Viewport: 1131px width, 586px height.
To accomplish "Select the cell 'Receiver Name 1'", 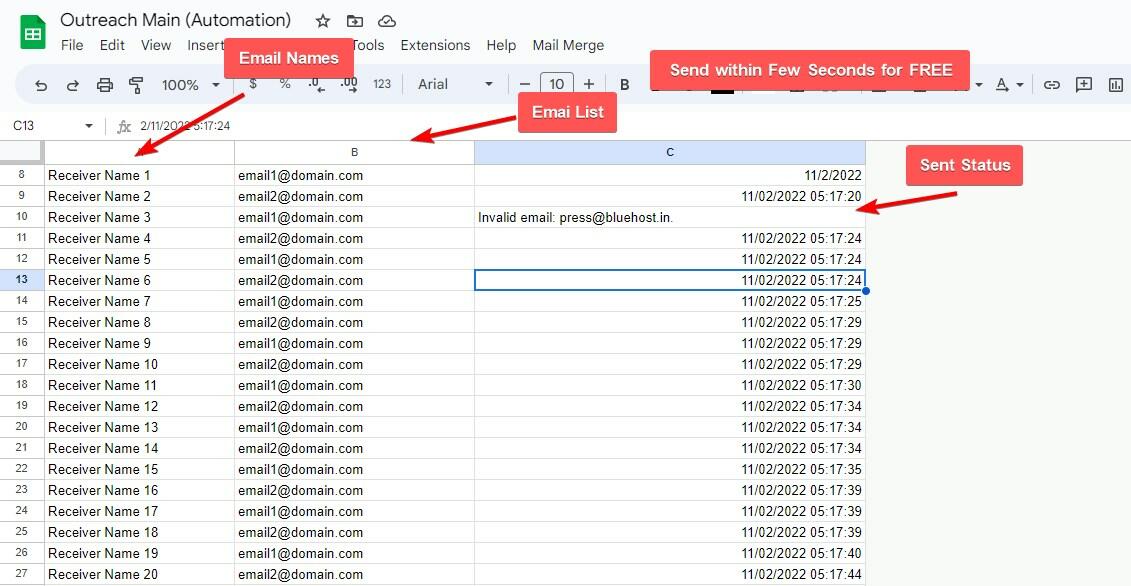I will click(139, 175).
